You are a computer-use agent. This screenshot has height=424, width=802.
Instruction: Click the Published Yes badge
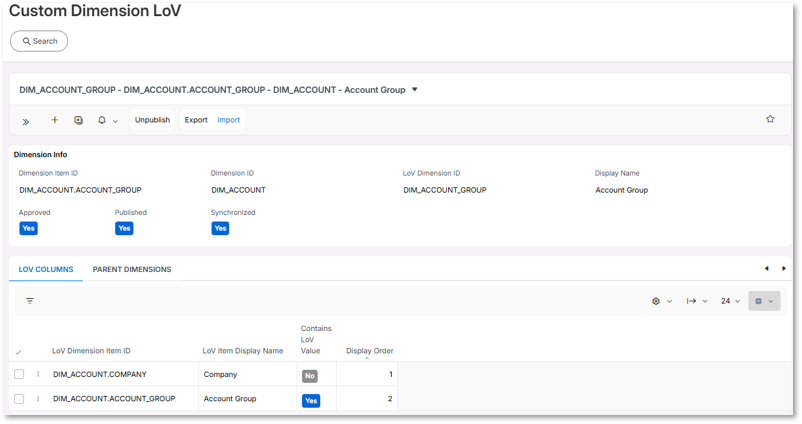click(124, 228)
